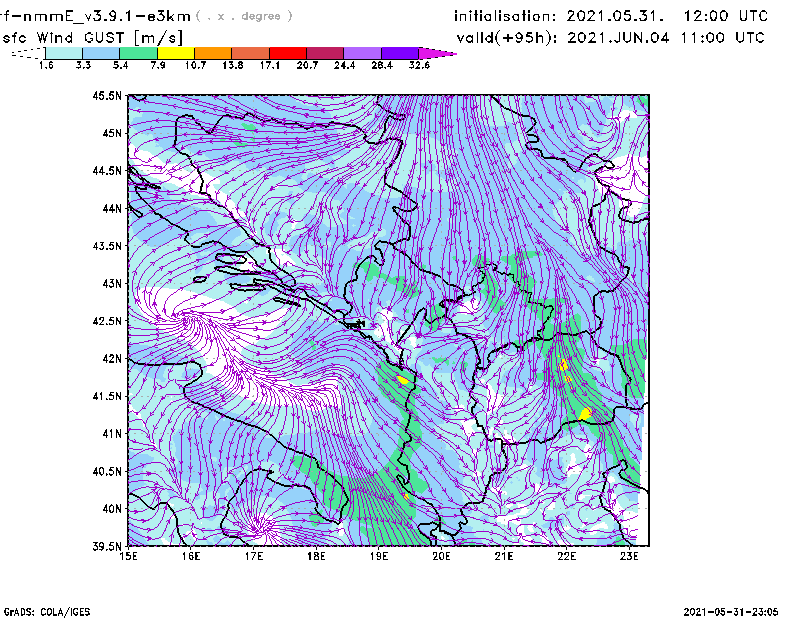Viewport: 800px width, 618px height.
Task: Click the 'GrADS: COLA/IGES' footer label
Action: point(47,612)
